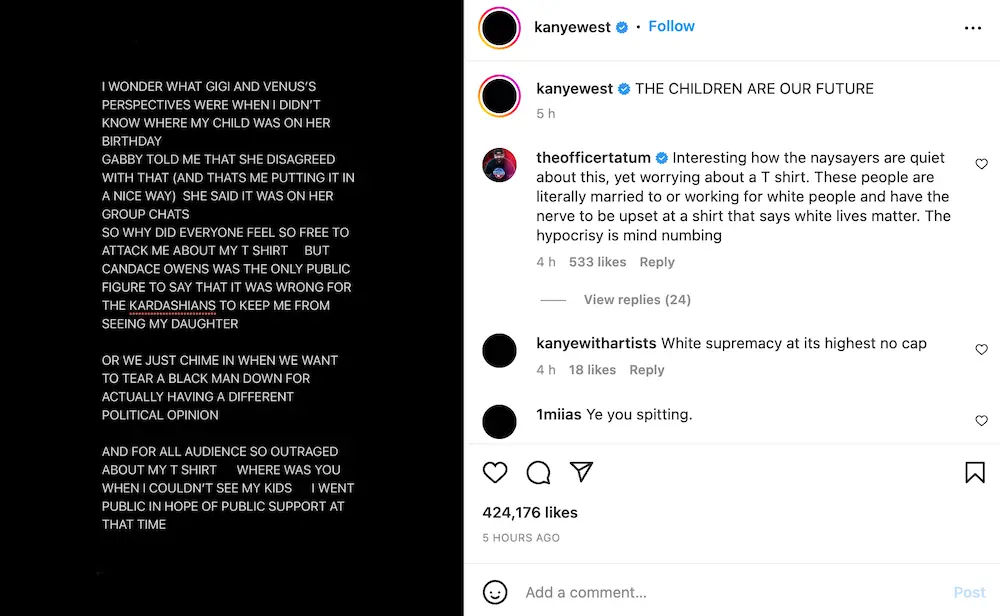Open the post options three-dot menu
This screenshot has height=616, width=1000.
(973, 28)
